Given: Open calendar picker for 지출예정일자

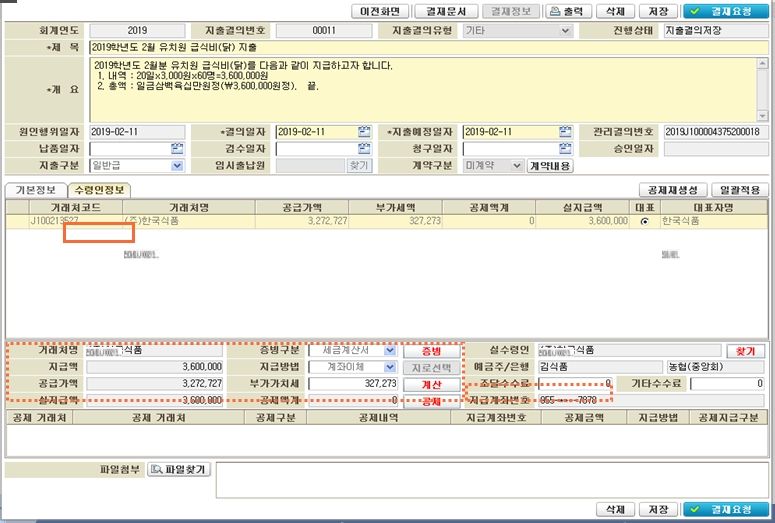Looking at the screenshot, I should [x=566, y=132].
